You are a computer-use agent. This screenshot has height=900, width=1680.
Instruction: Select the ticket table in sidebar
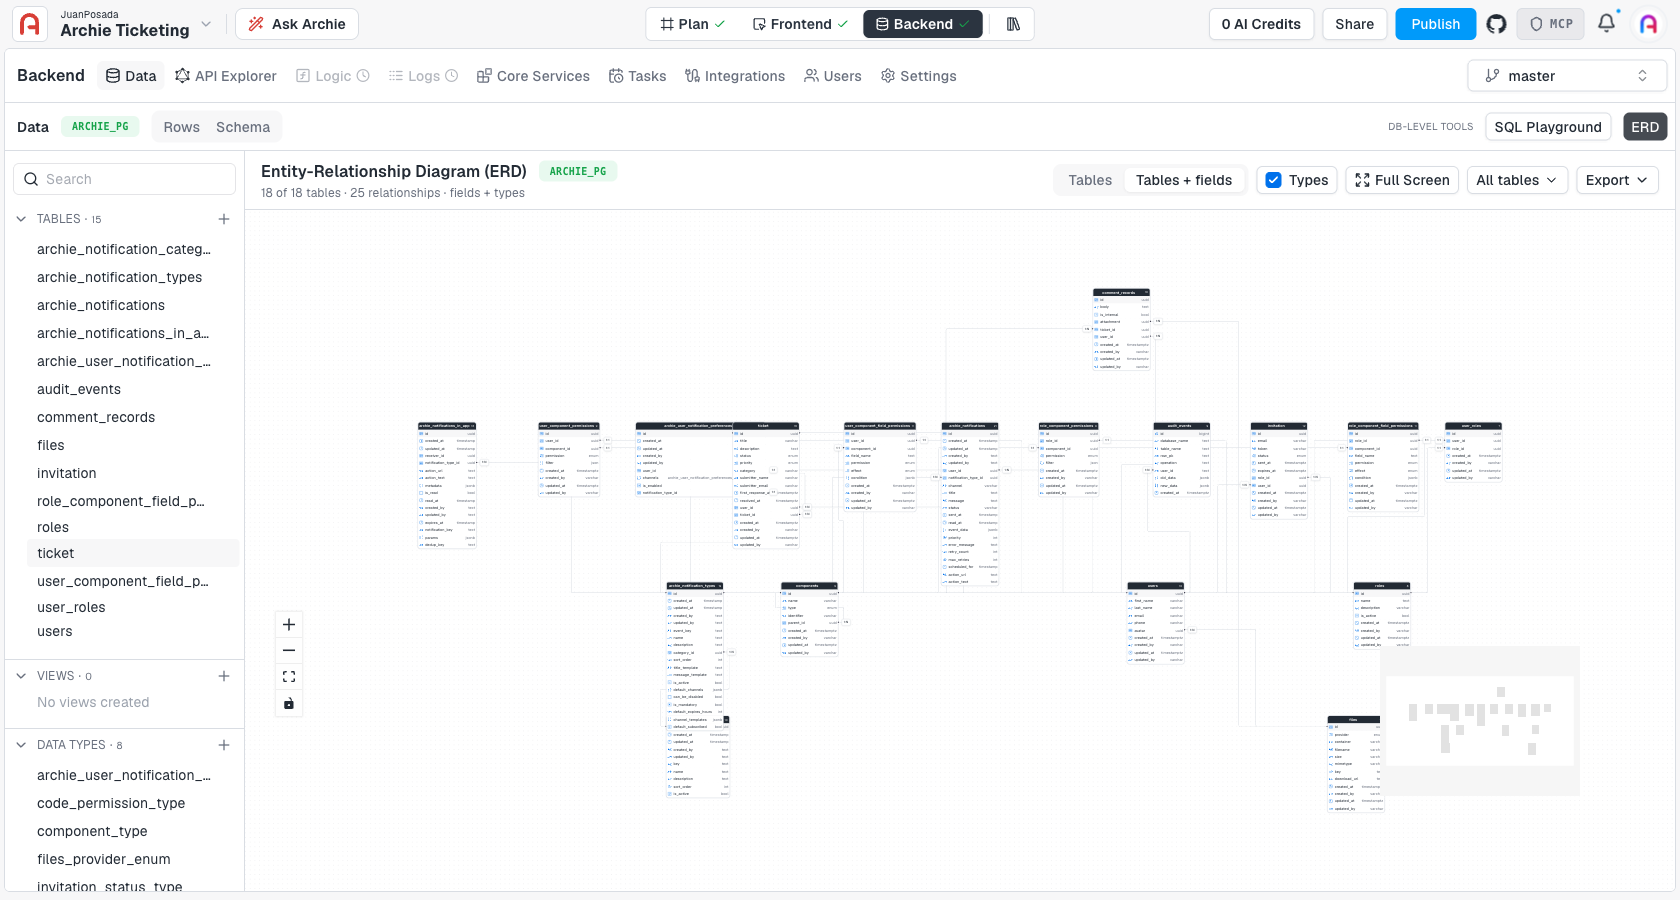tap(133, 553)
